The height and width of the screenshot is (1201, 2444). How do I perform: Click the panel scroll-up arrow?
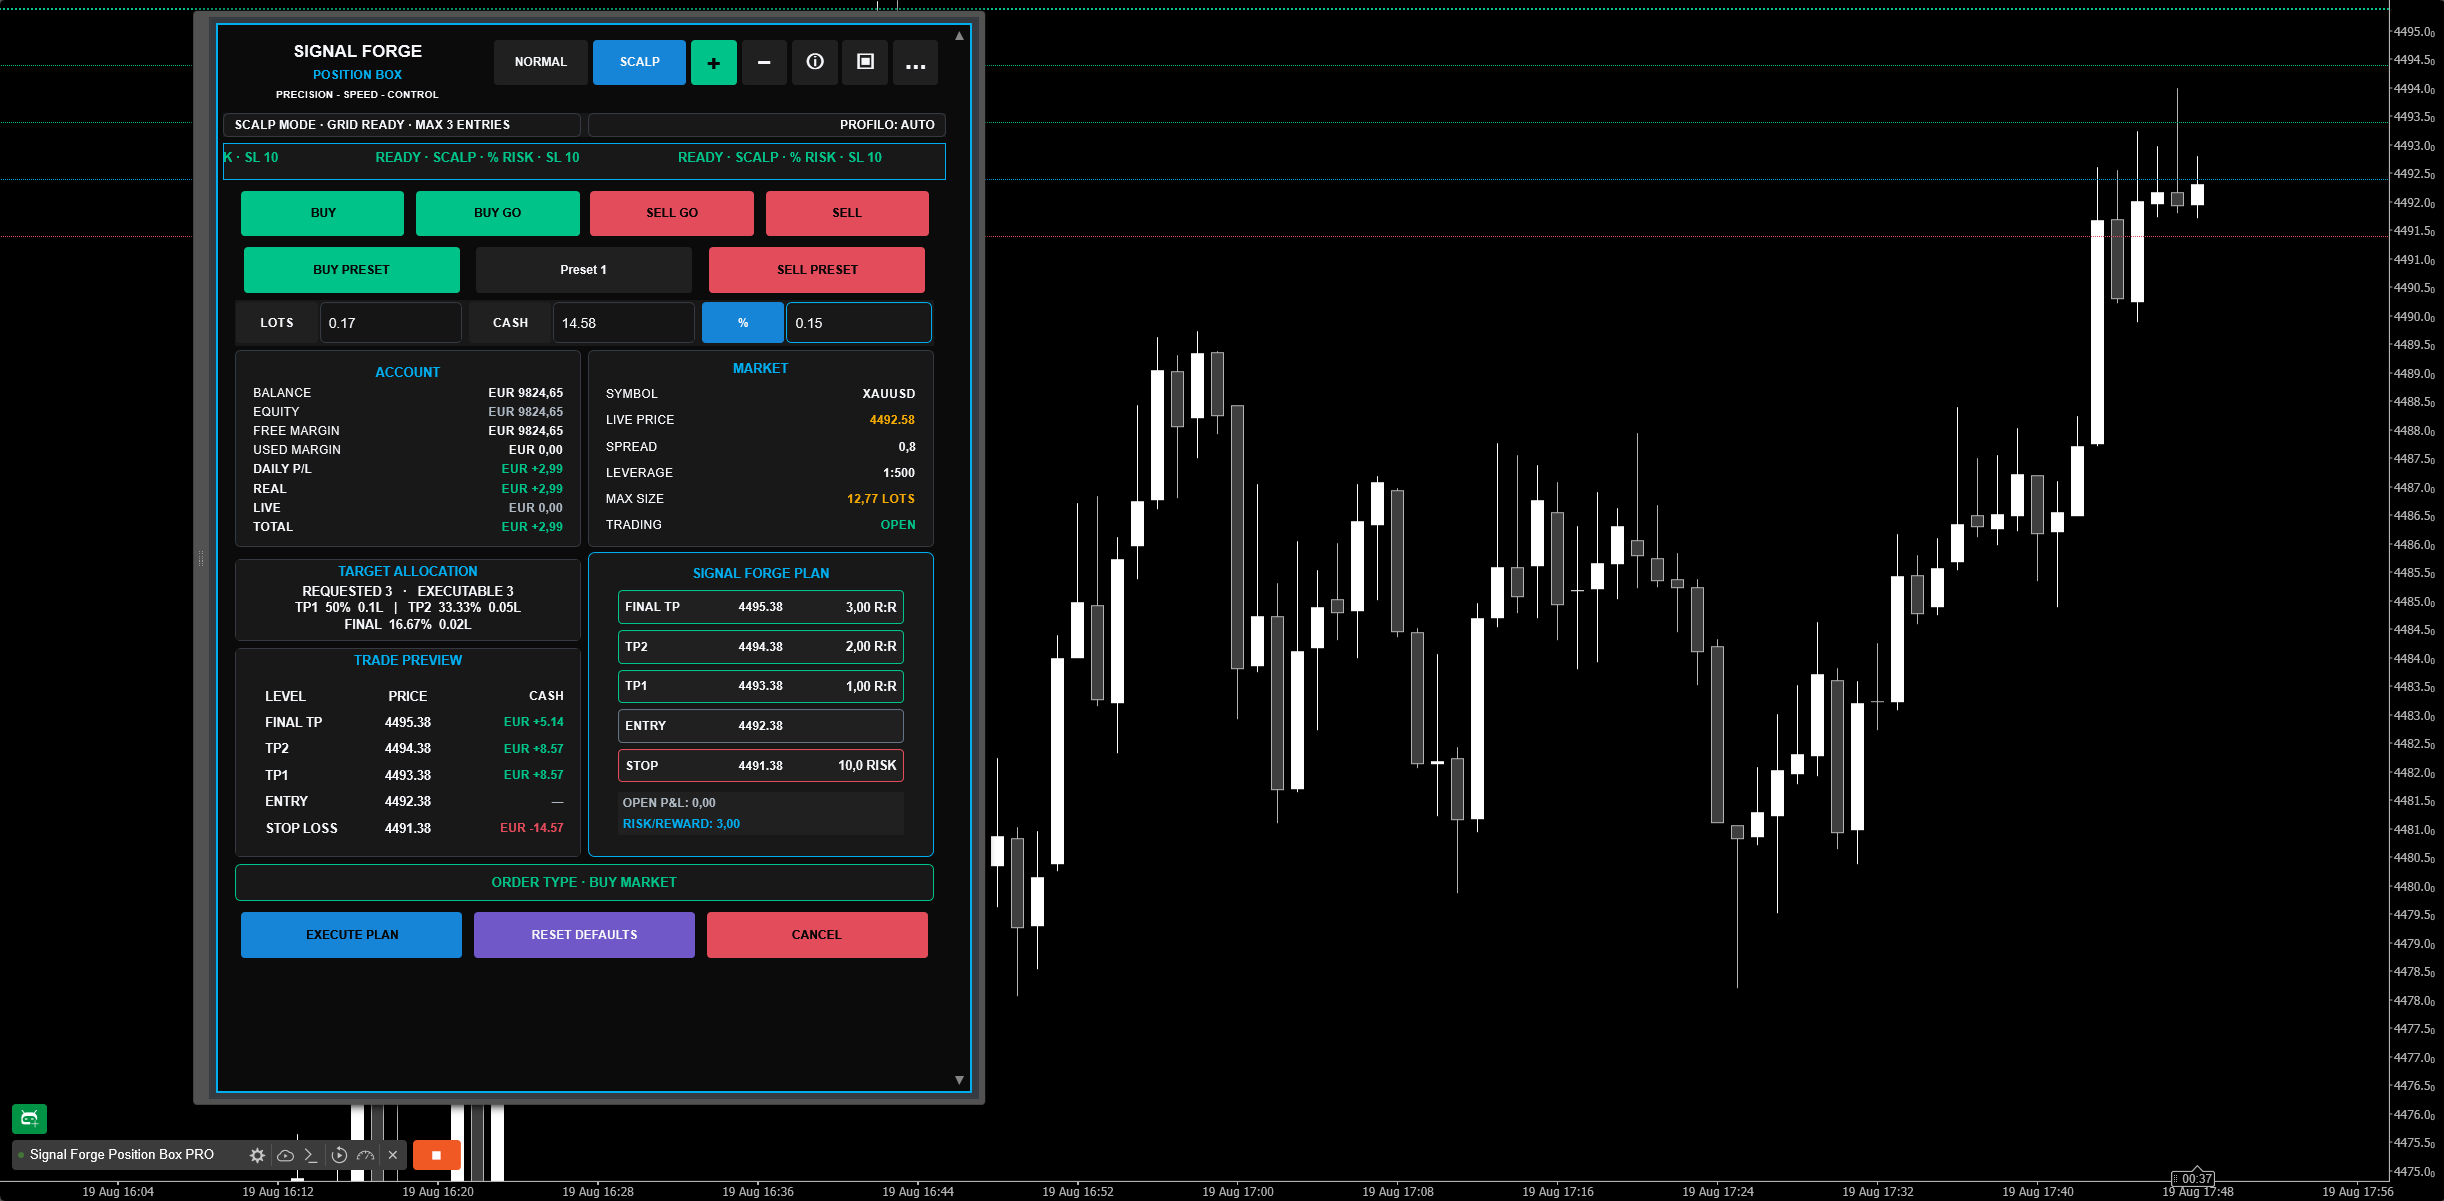(959, 36)
